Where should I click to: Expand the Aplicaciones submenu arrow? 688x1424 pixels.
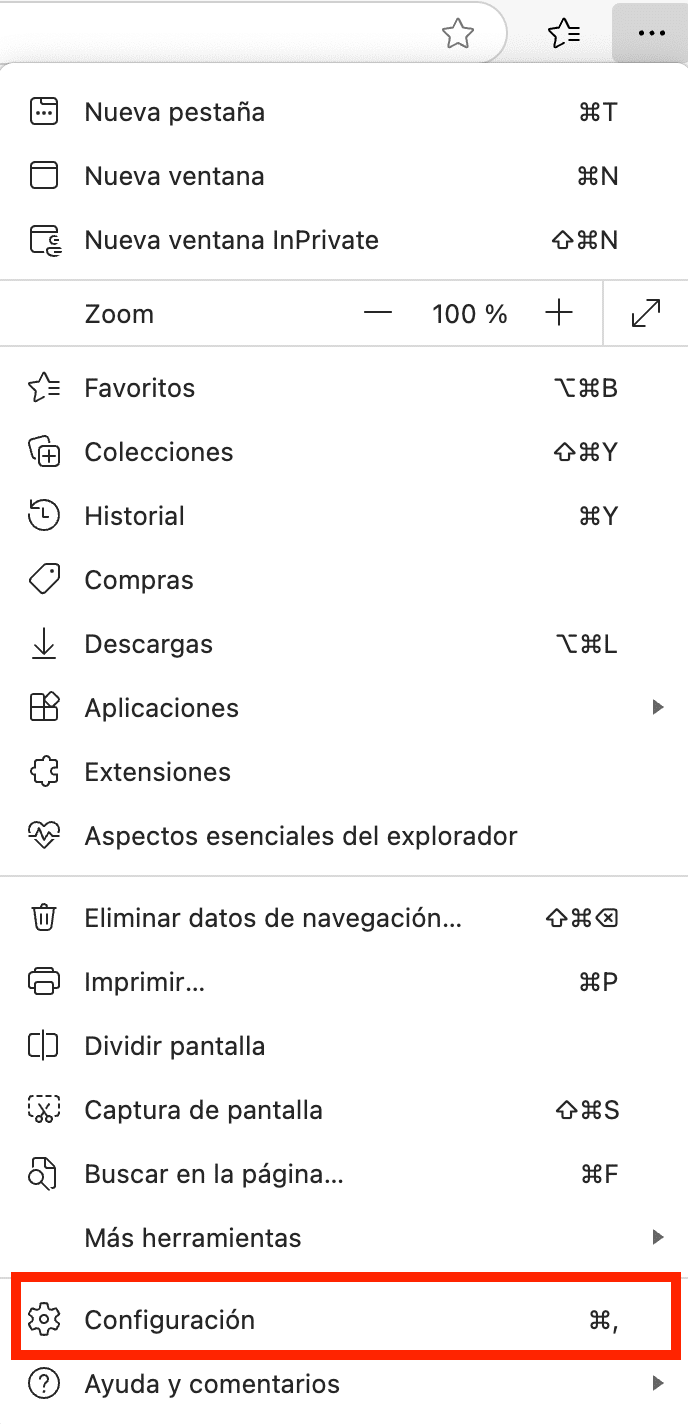657,708
